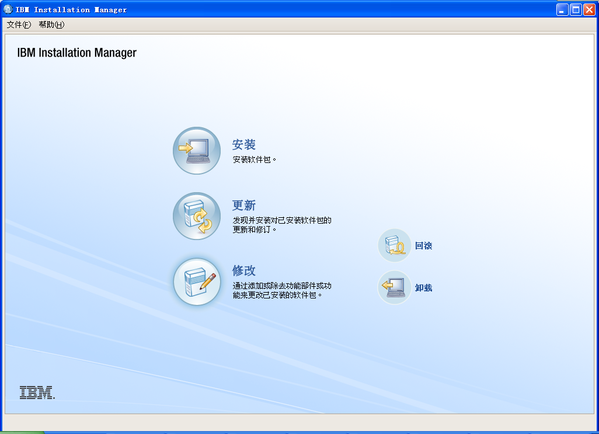Open the 文件(F) menu
The image size is (599, 434).
(x=19, y=25)
